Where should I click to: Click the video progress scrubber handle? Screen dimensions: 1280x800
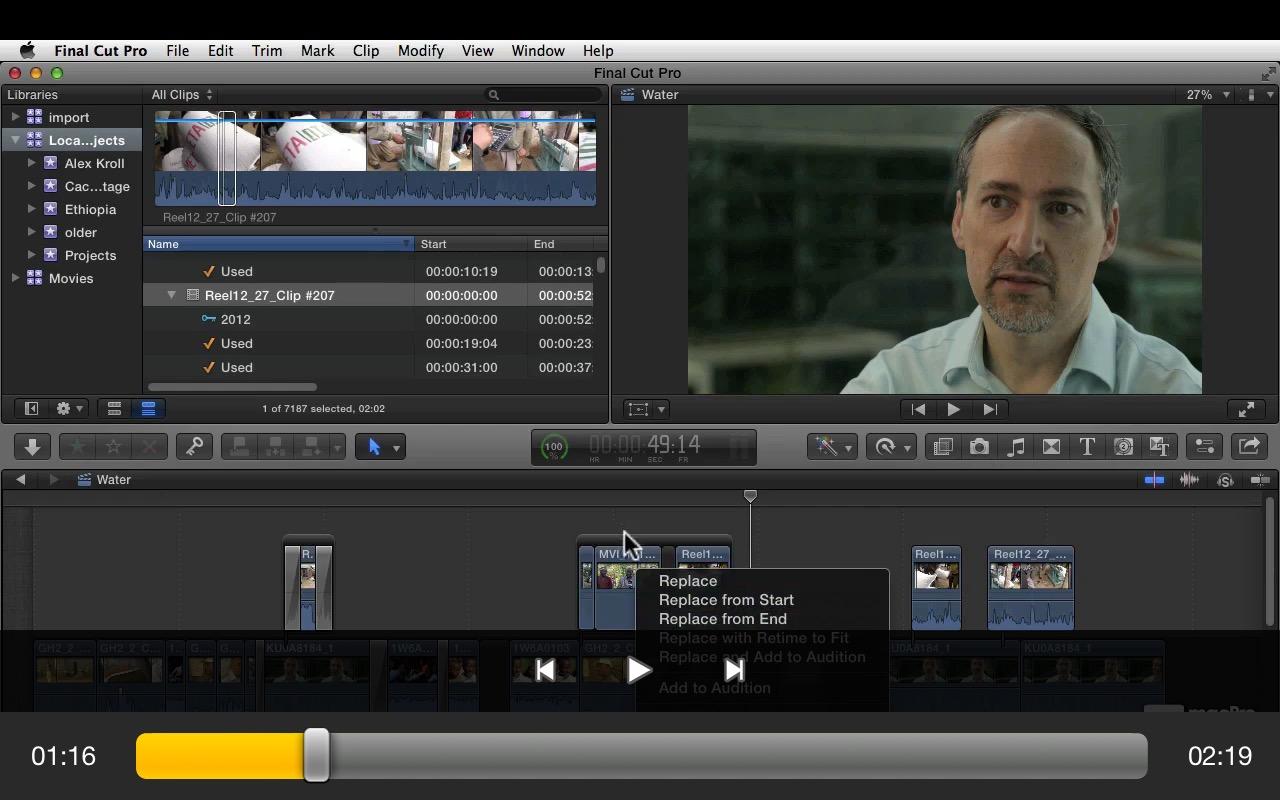(x=316, y=755)
